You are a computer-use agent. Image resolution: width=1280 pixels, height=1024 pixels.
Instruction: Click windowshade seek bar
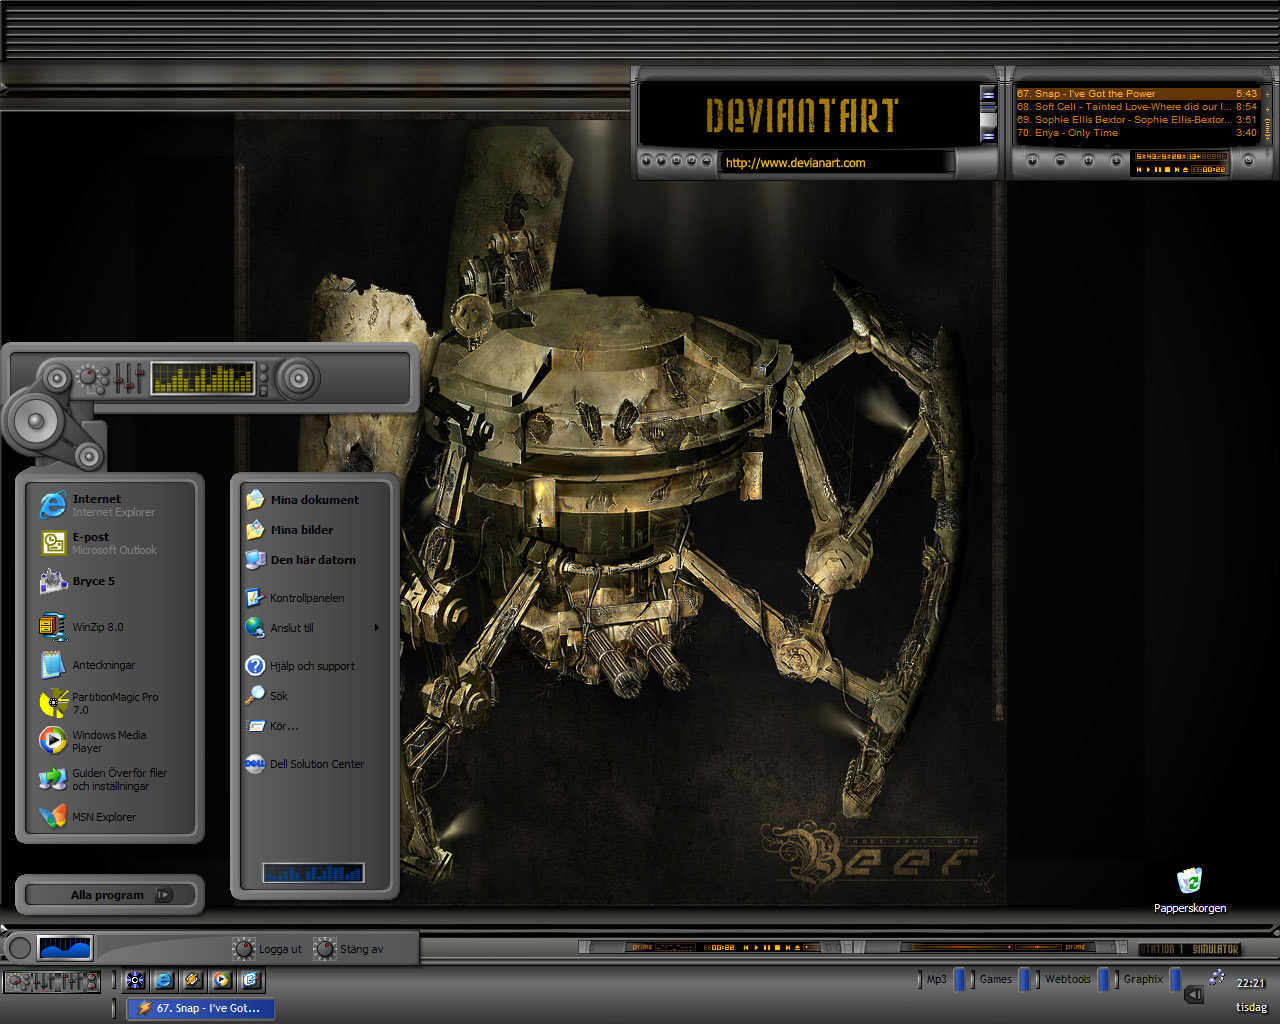click(x=811, y=947)
